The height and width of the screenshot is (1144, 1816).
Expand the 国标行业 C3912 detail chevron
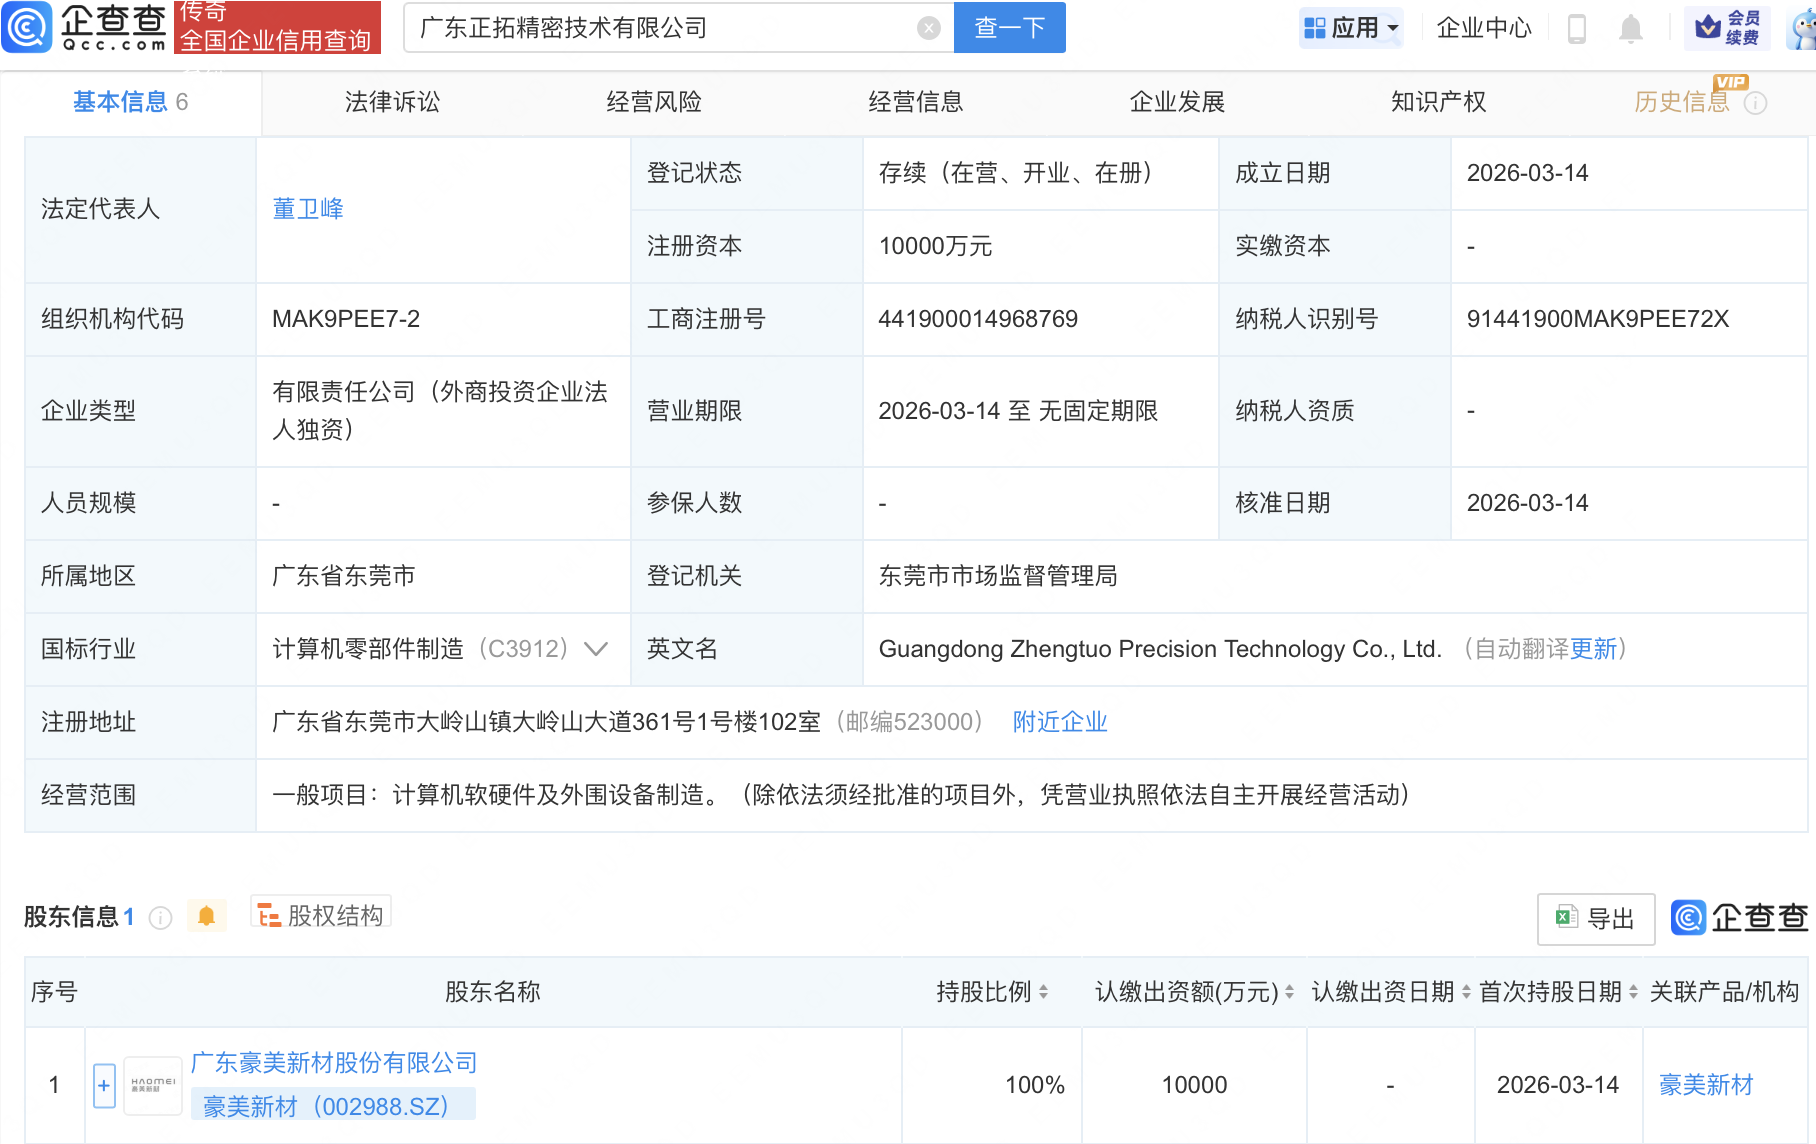[x=596, y=649]
